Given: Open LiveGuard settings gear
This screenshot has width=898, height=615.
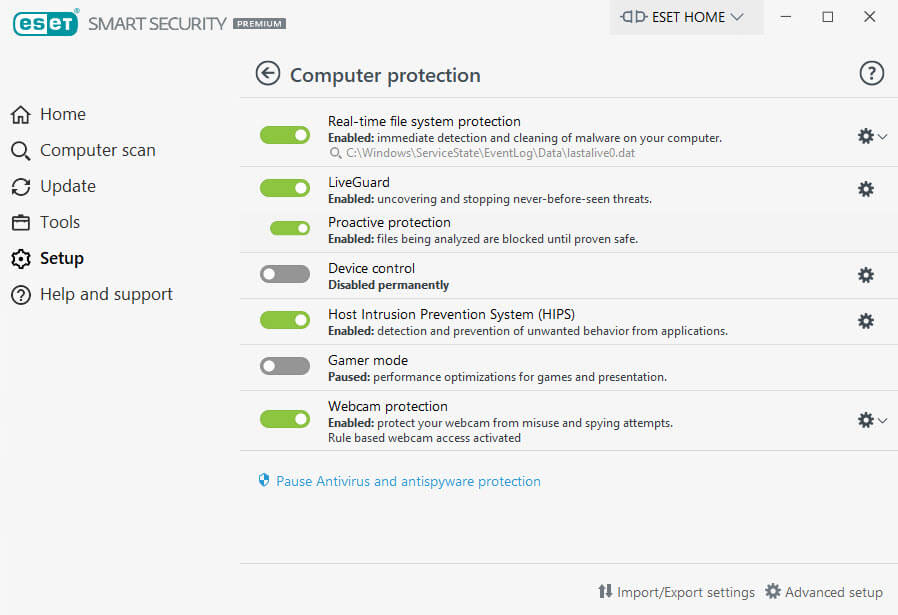Looking at the screenshot, I should coord(865,189).
